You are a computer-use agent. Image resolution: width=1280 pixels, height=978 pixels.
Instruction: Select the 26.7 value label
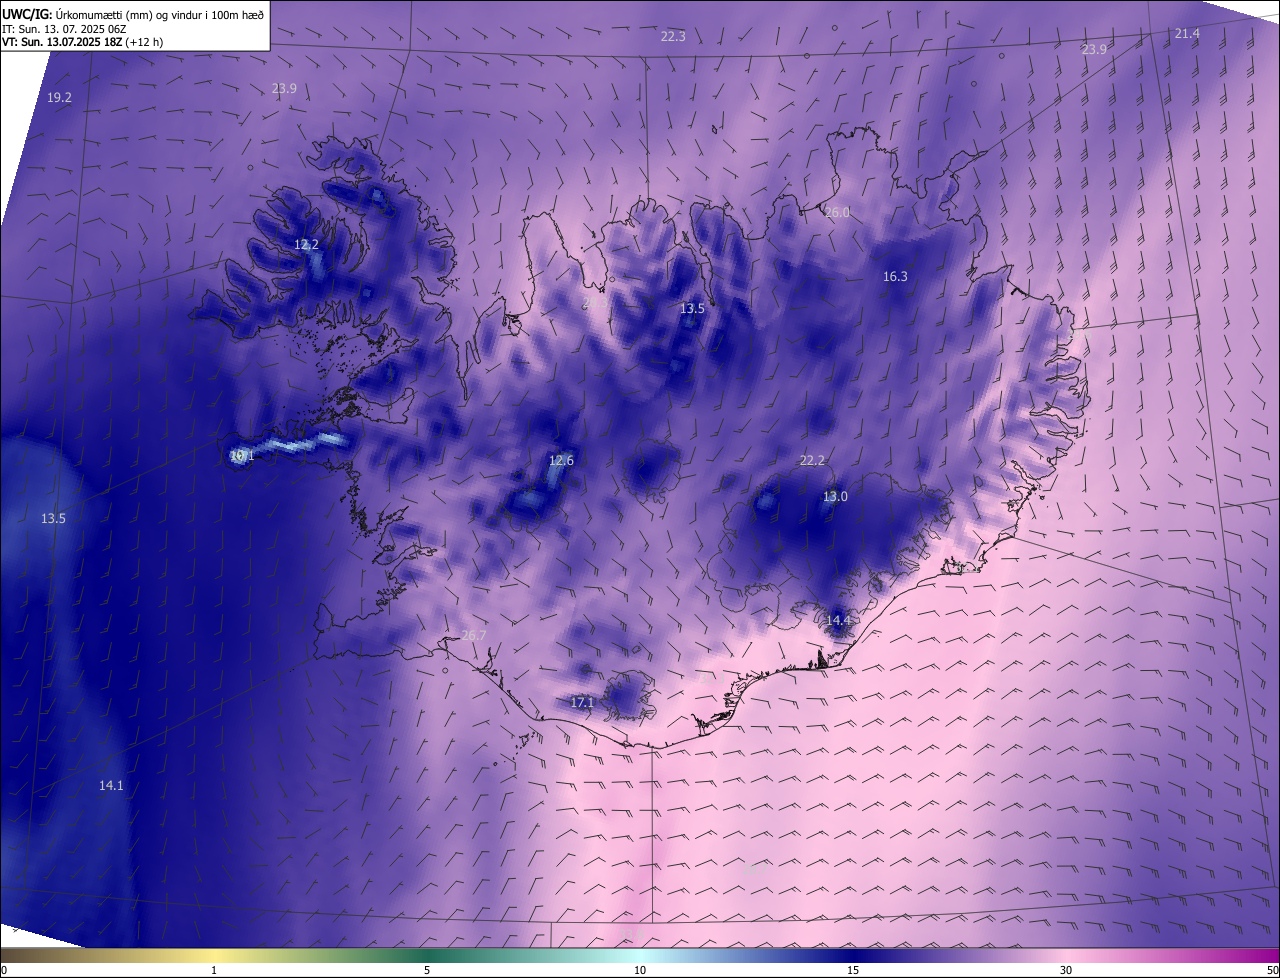coord(474,636)
